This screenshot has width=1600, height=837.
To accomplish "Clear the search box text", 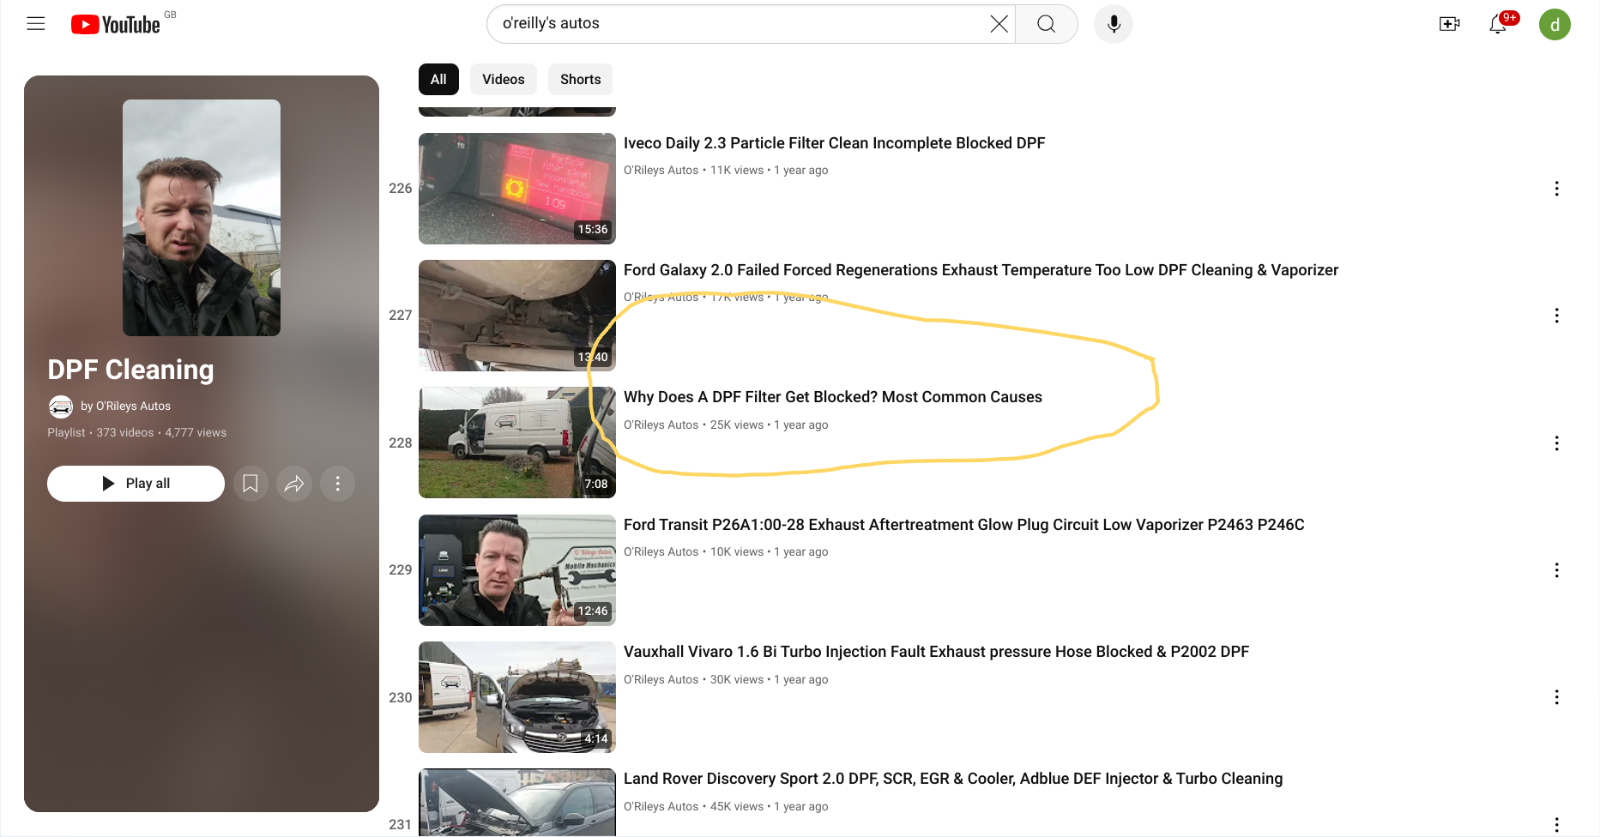I will coord(998,24).
